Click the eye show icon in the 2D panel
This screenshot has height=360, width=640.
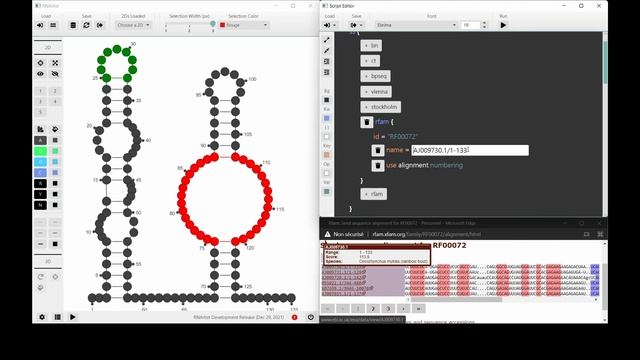[x=40, y=74]
